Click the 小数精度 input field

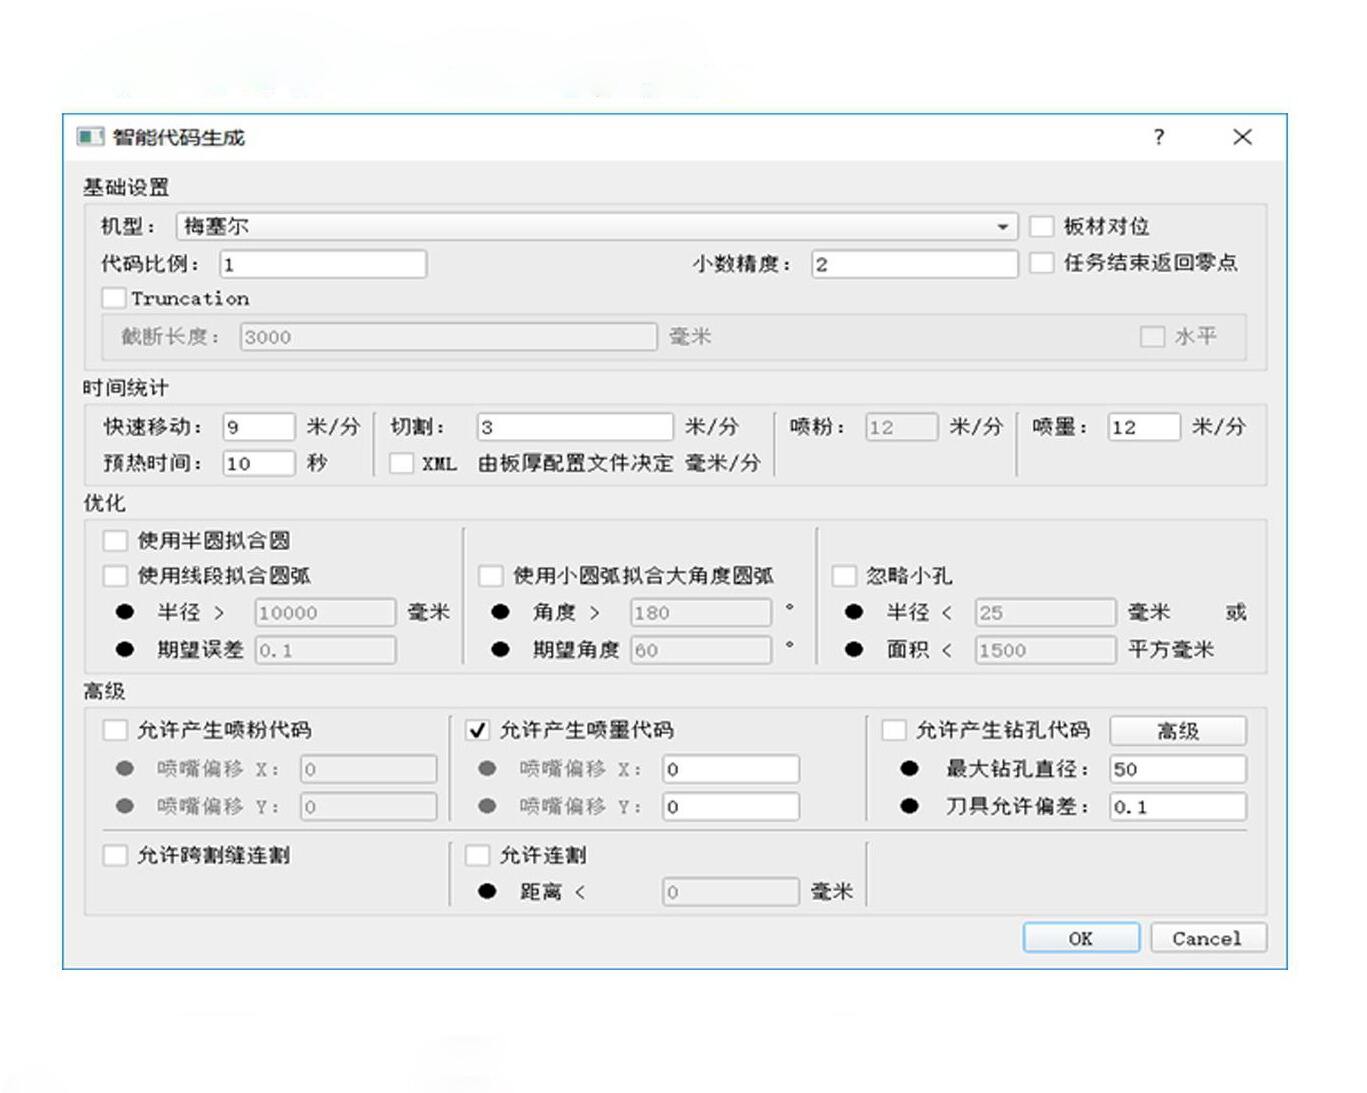[914, 264]
